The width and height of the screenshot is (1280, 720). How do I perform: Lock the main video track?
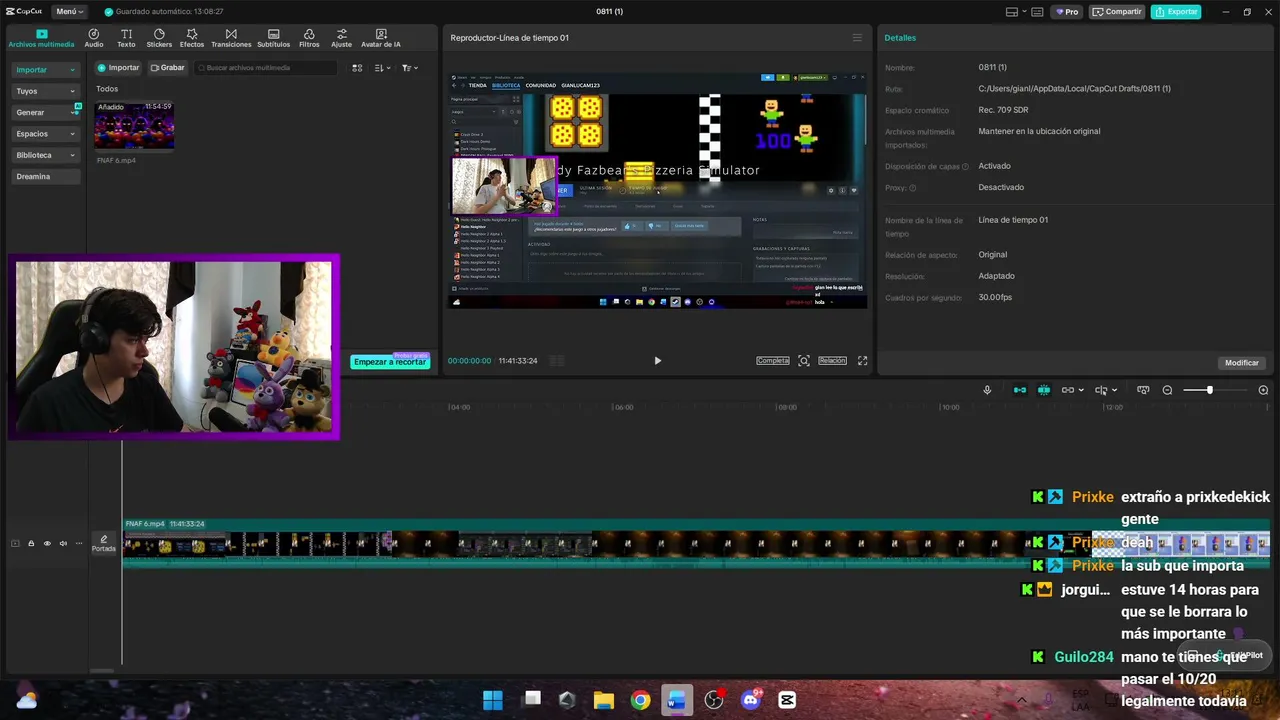coord(31,544)
